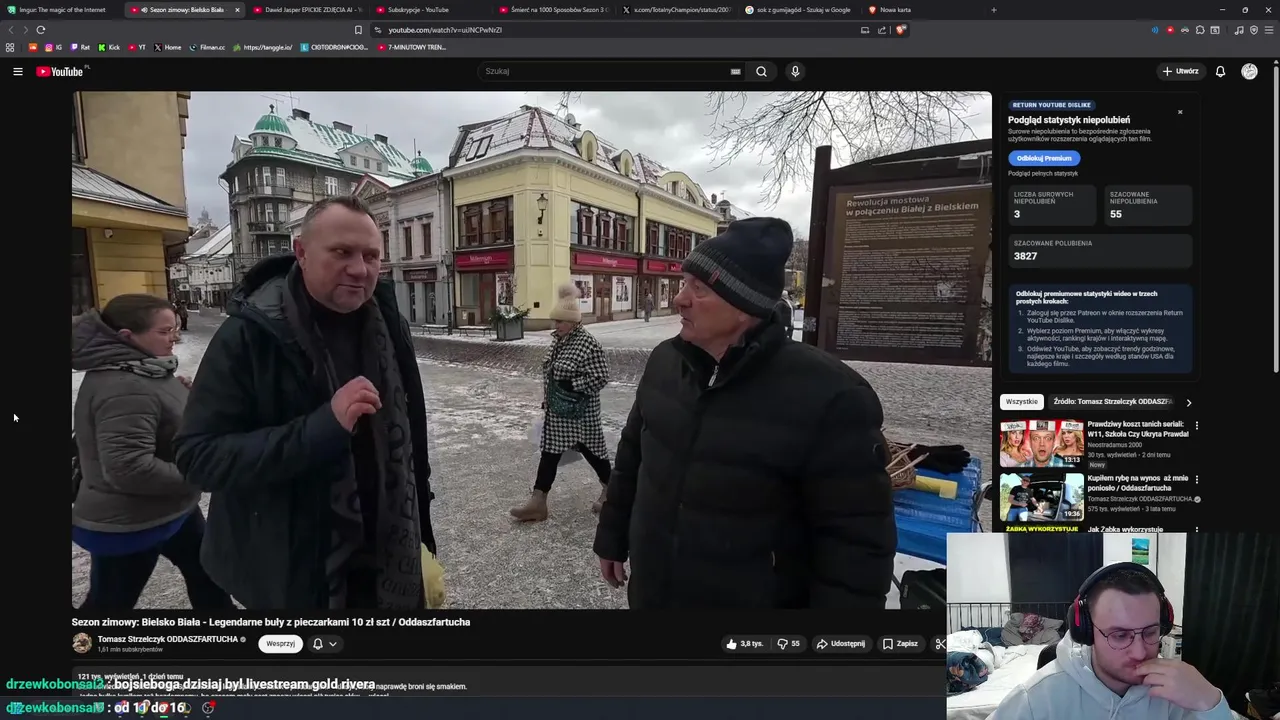Open the on-screen keyboard icon in search
Viewport: 1280px width, 720px height.
[735, 71]
